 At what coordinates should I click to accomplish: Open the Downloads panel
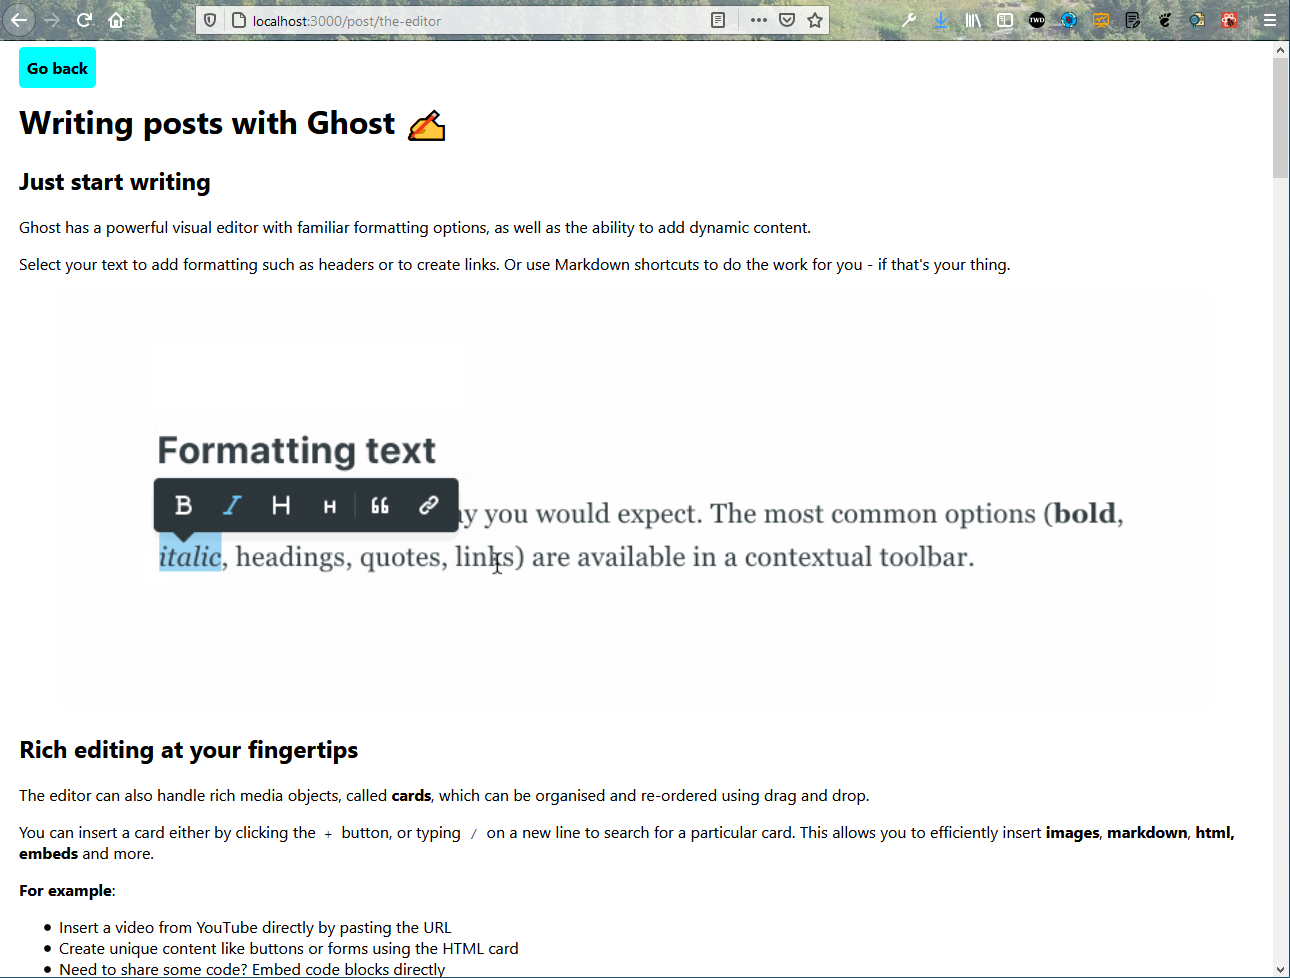tap(941, 20)
